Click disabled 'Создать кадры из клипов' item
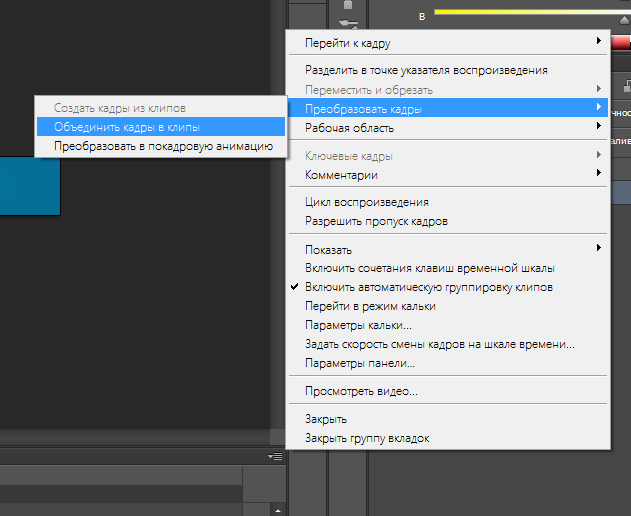This screenshot has width=631, height=516. [x=161, y=108]
